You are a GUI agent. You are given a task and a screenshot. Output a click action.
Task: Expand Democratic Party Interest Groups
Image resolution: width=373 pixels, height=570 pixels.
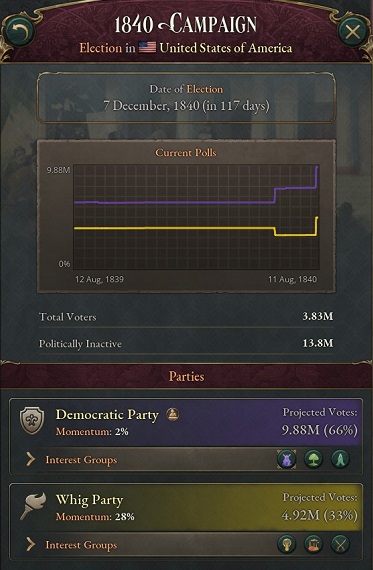tap(72, 460)
